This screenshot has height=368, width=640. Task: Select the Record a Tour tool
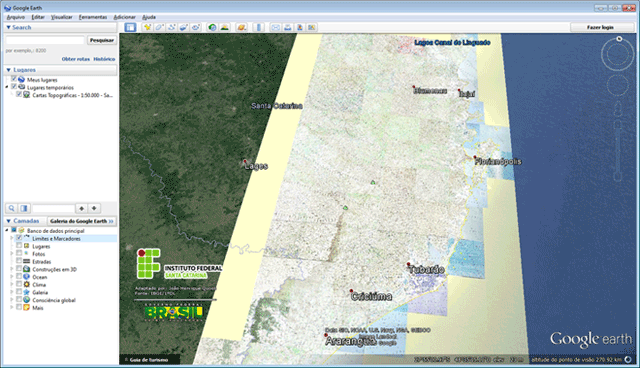click(x=196, y=27)
